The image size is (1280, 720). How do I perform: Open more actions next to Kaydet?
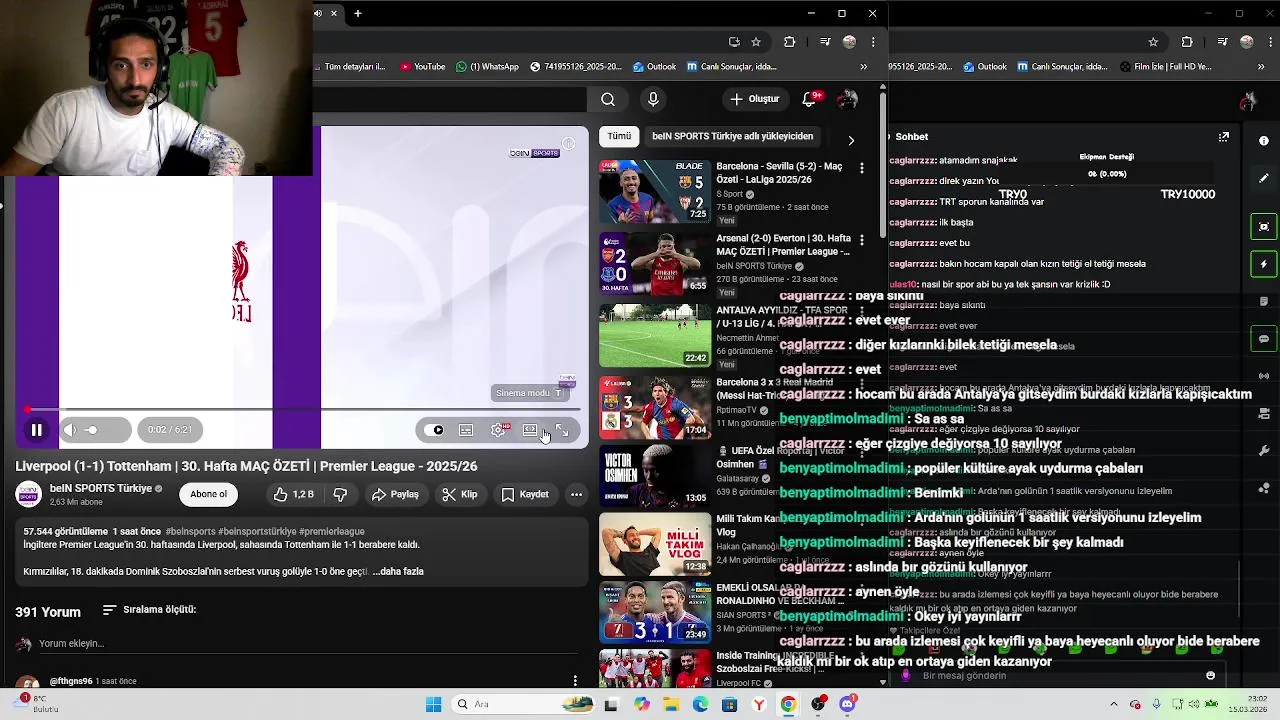(576, 494)
